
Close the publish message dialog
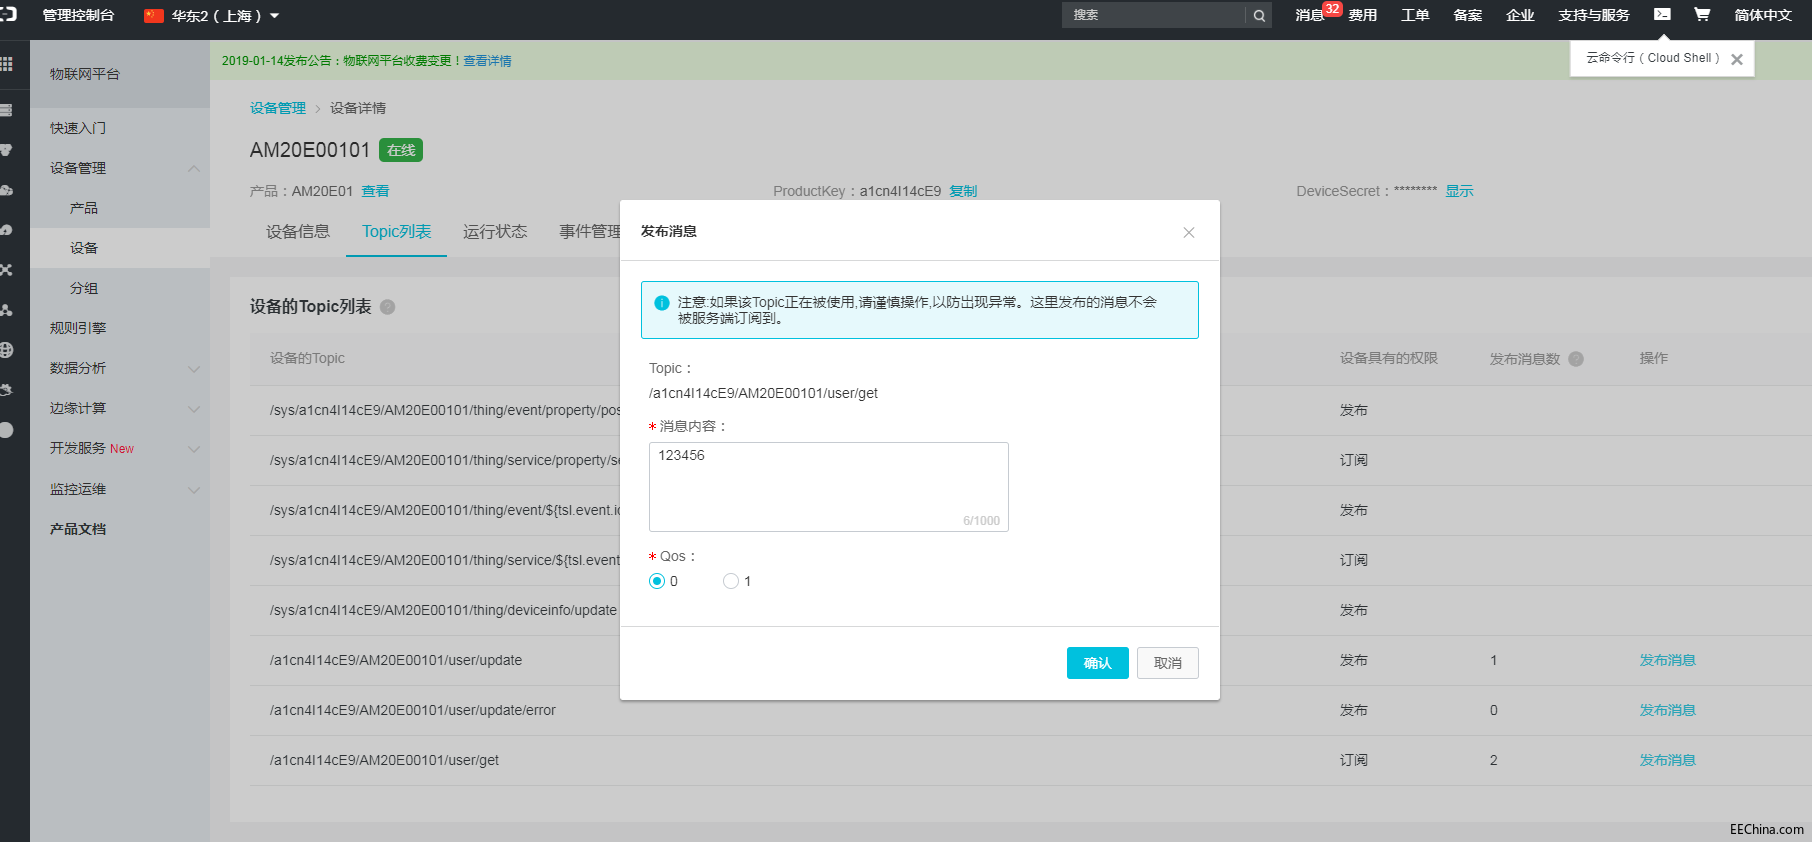(x=1189, y=232)
